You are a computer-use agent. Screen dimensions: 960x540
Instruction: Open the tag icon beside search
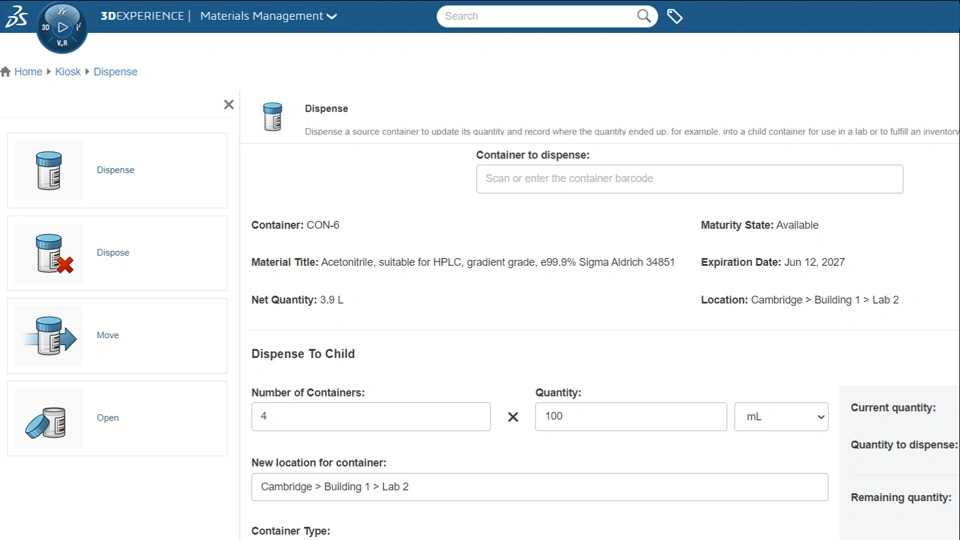674,17
